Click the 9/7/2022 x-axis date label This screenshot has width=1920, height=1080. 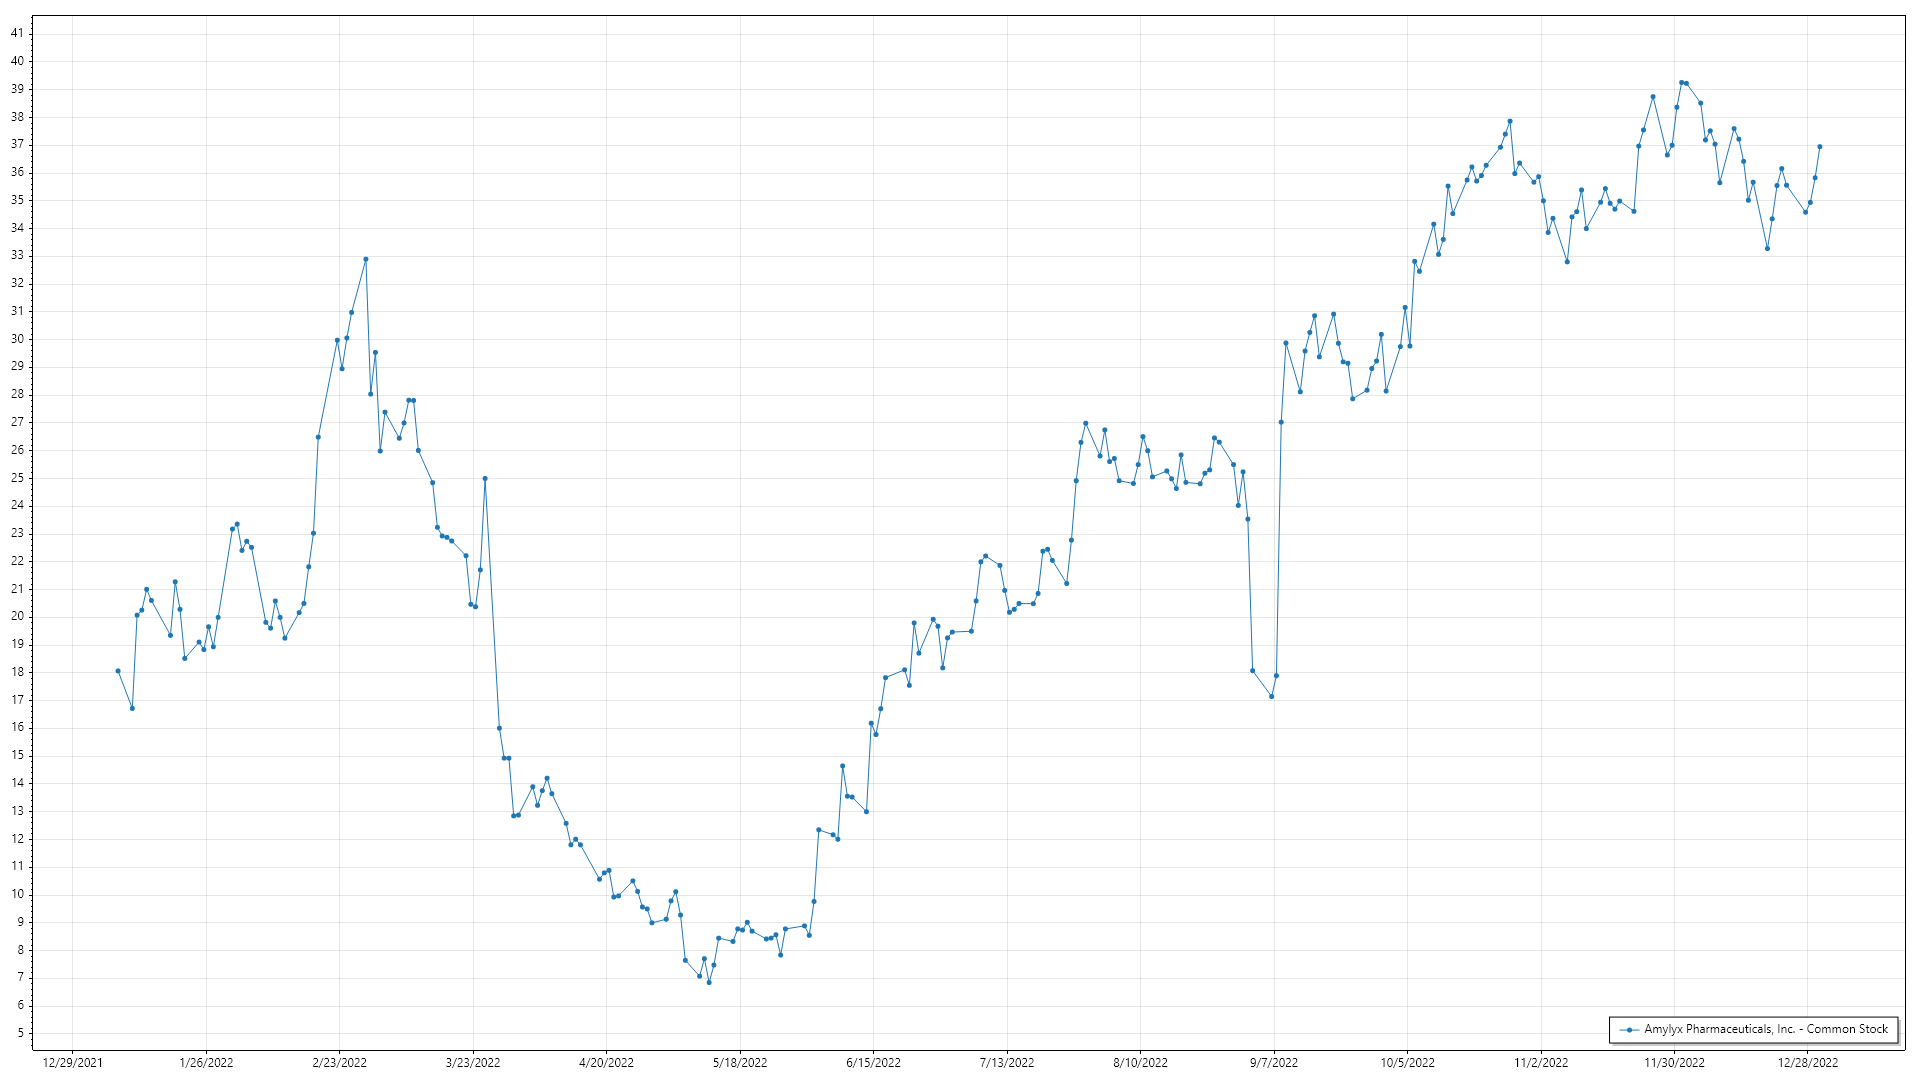coord(1273,1063)
